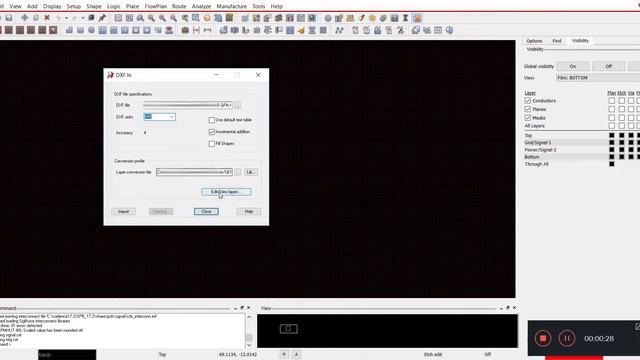The width and height of the screenshot is (640, 360).
Task: Click the Through All Plan color swatch
Action: pyautogui.click(x=611, y=164)
